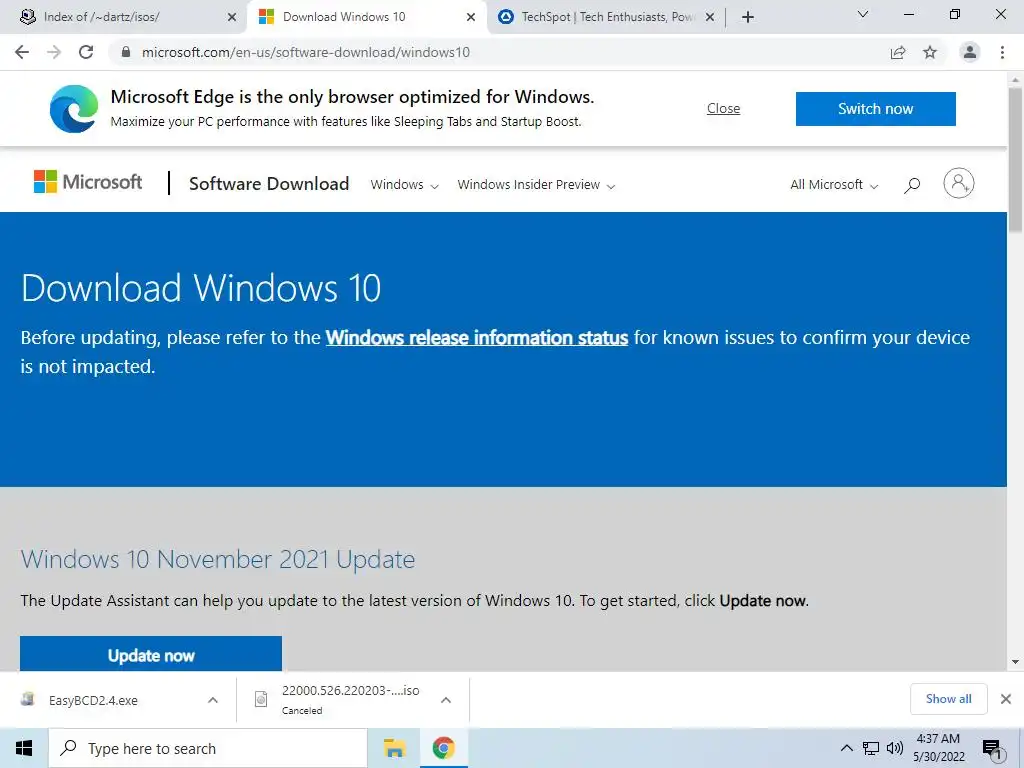1024x768 pixels.
Task: Expand EasyBCD2.4.exe download options
Action: coord(213,700)
